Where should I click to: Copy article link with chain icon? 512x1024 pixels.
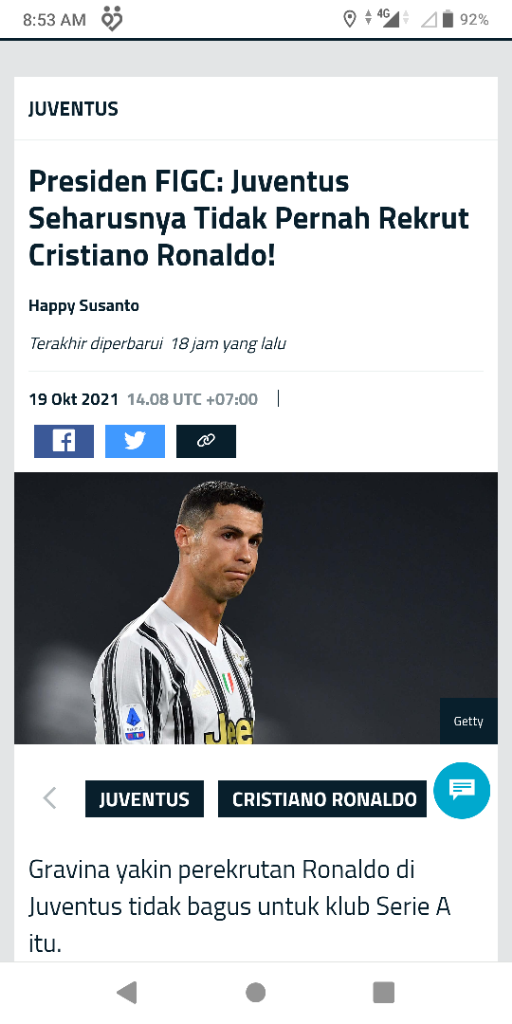pos(206,441)
